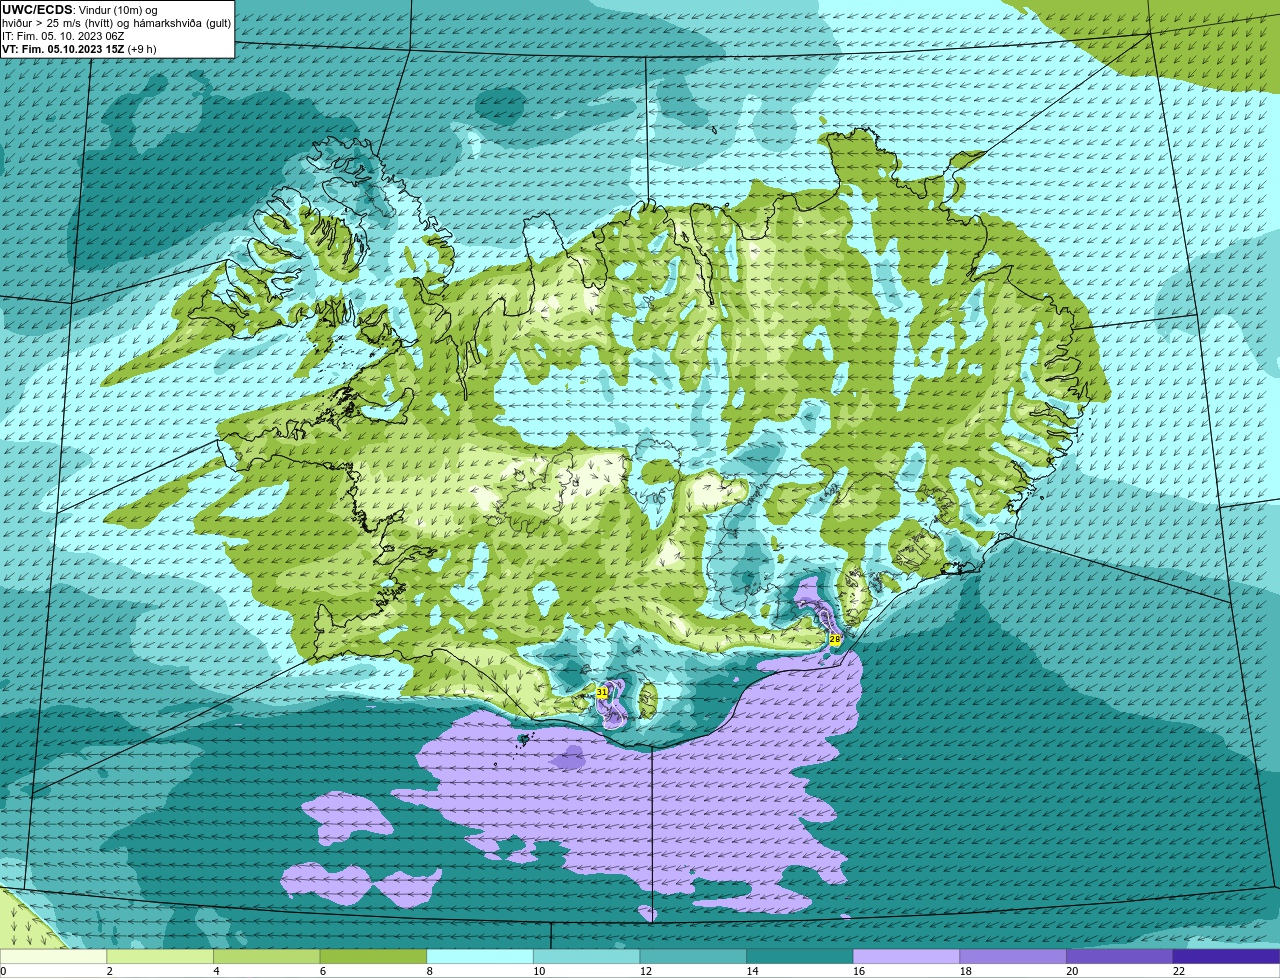1280x978 pixels.
Task: Click the legend scale value 20
Action: 1072,971
